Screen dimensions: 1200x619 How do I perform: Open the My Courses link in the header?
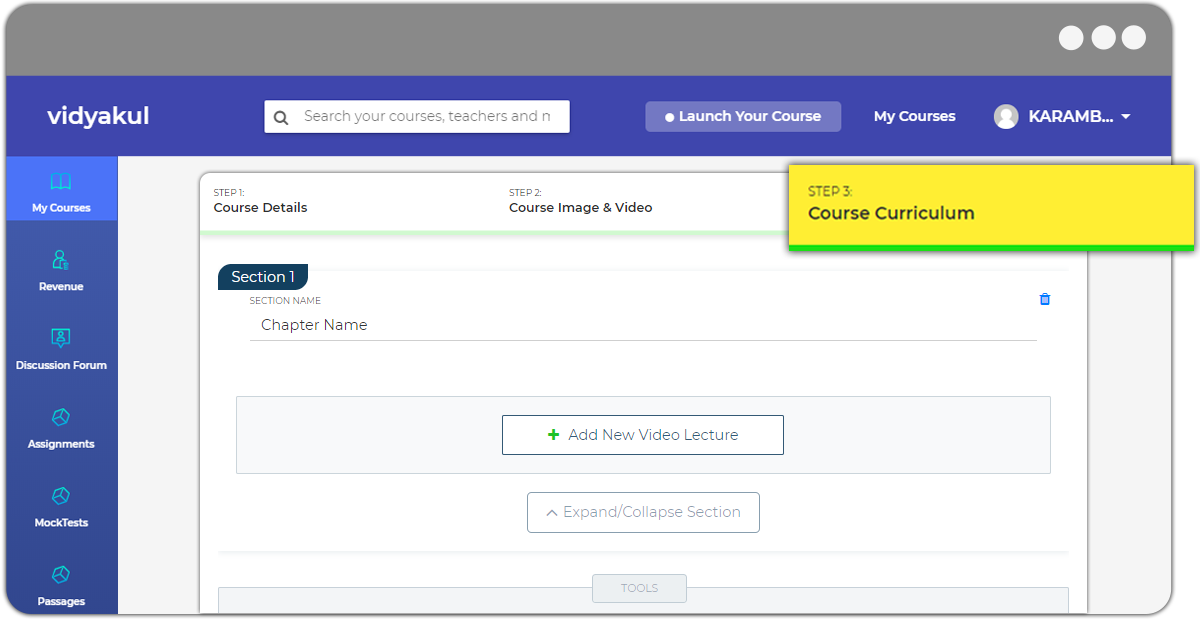[x=914, y=117]
